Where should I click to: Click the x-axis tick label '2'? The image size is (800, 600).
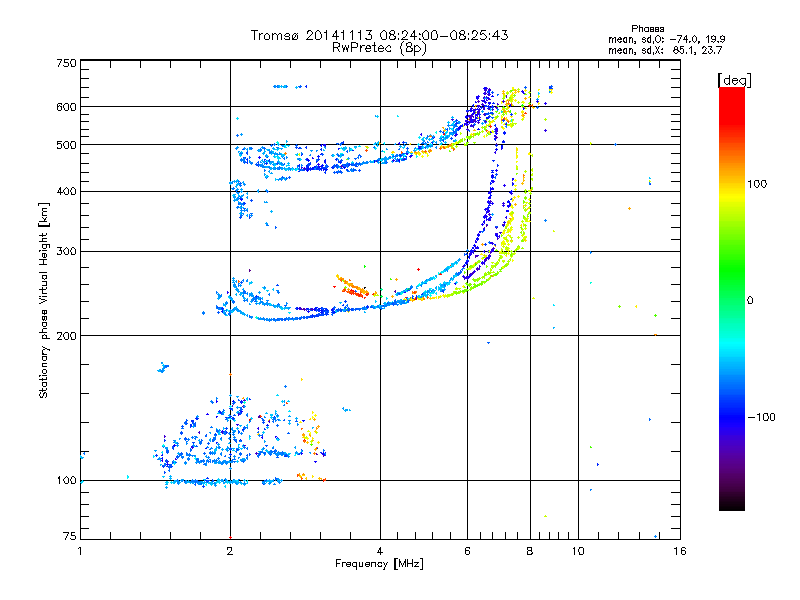pos(230,551)
